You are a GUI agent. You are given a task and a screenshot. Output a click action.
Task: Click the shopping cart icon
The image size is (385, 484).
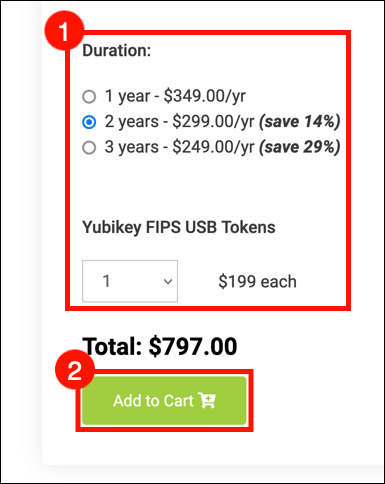coord(207,400)
